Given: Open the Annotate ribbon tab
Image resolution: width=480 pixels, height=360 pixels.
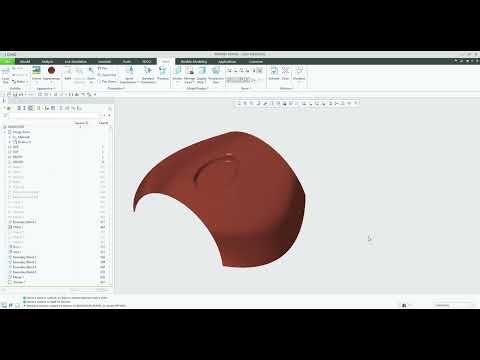Looking at the screenshot, I should [x=104, y=61].
